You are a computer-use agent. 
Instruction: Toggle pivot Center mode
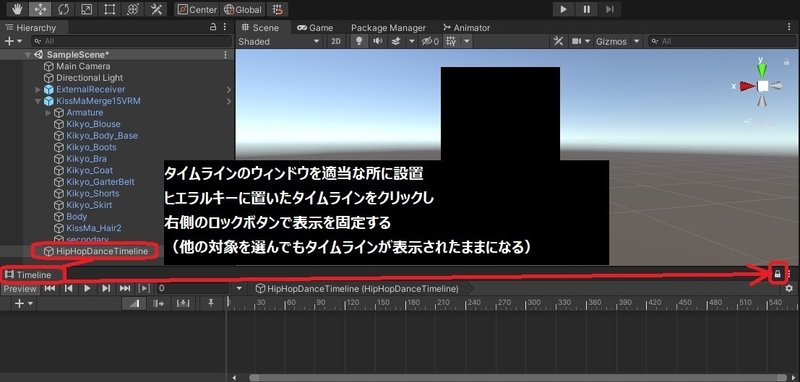(x=197, y=9)
